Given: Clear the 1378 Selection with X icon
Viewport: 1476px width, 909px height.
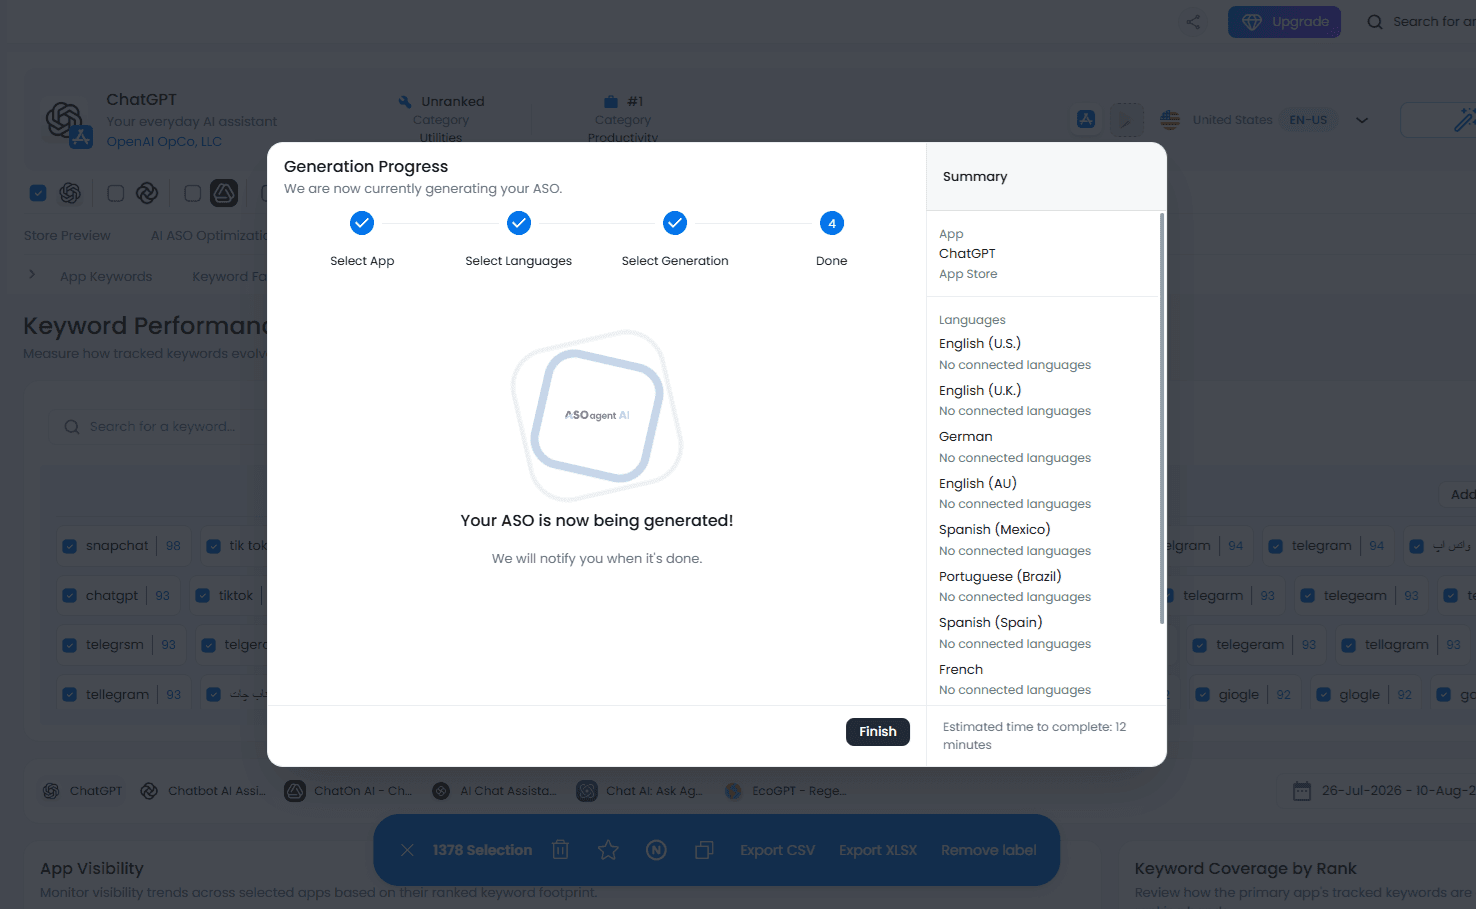Looking at the screenshot, I should click(x=407, y=850).
